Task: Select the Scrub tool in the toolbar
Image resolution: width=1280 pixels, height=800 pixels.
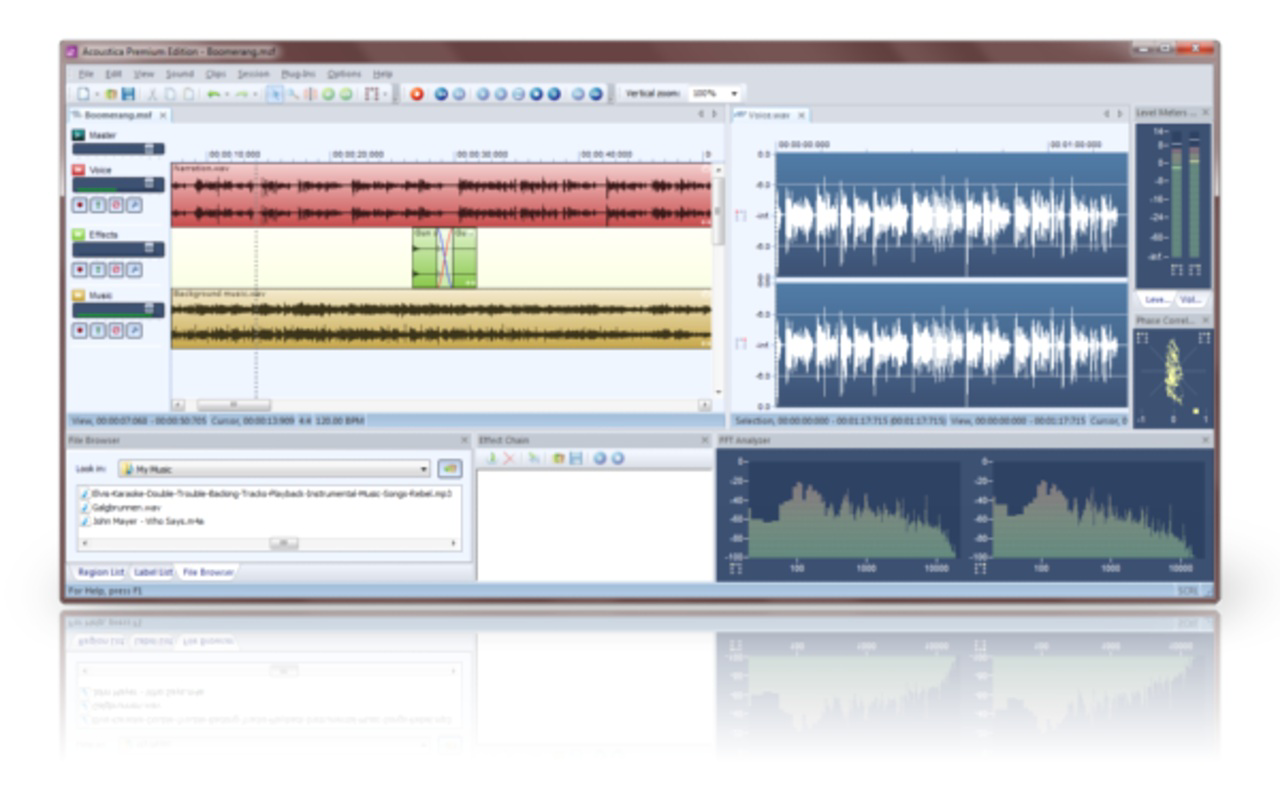Action: pos(292,94)
